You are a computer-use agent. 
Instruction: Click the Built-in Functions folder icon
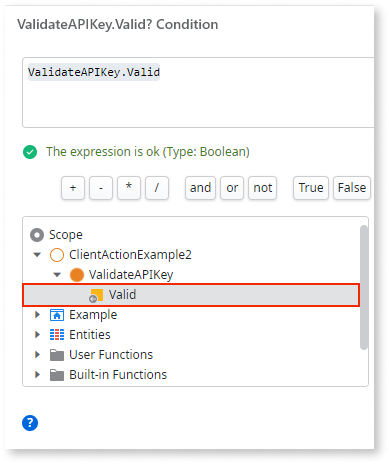(57, 375)
